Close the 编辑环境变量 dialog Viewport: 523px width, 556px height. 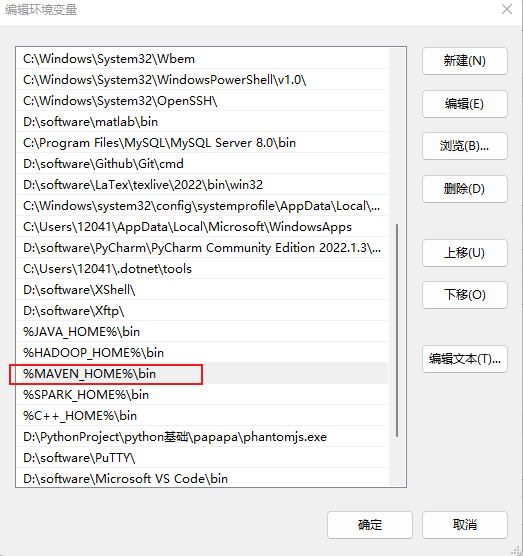click(x=507, y=9)
